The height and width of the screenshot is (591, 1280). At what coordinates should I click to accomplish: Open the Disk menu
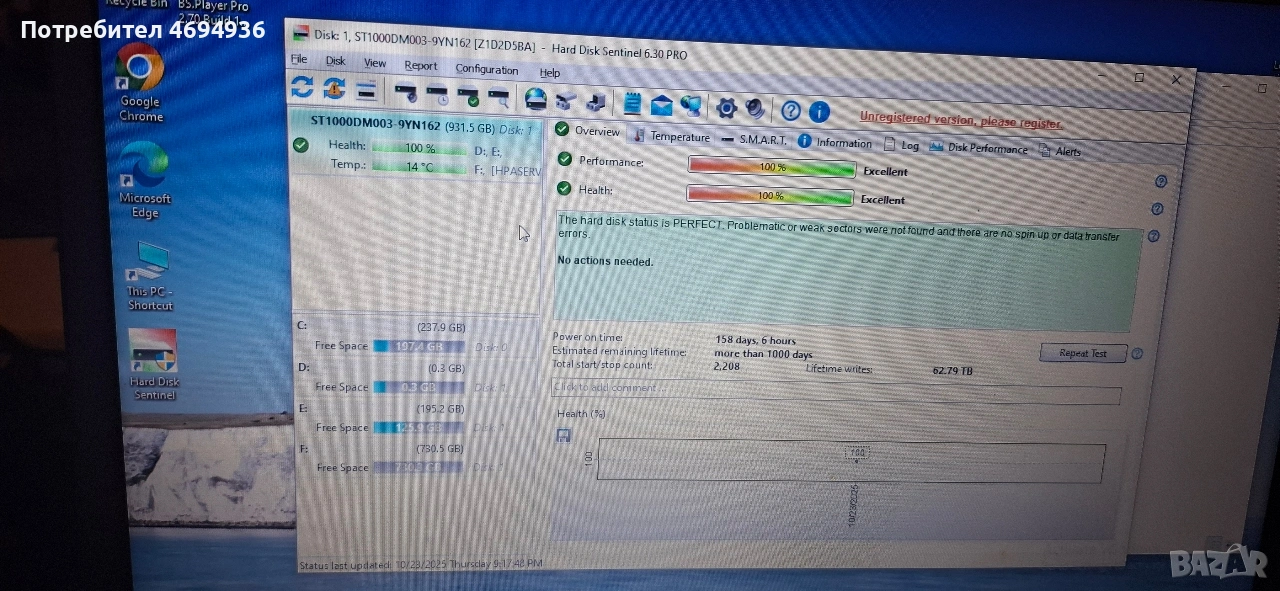coord(335,61)
